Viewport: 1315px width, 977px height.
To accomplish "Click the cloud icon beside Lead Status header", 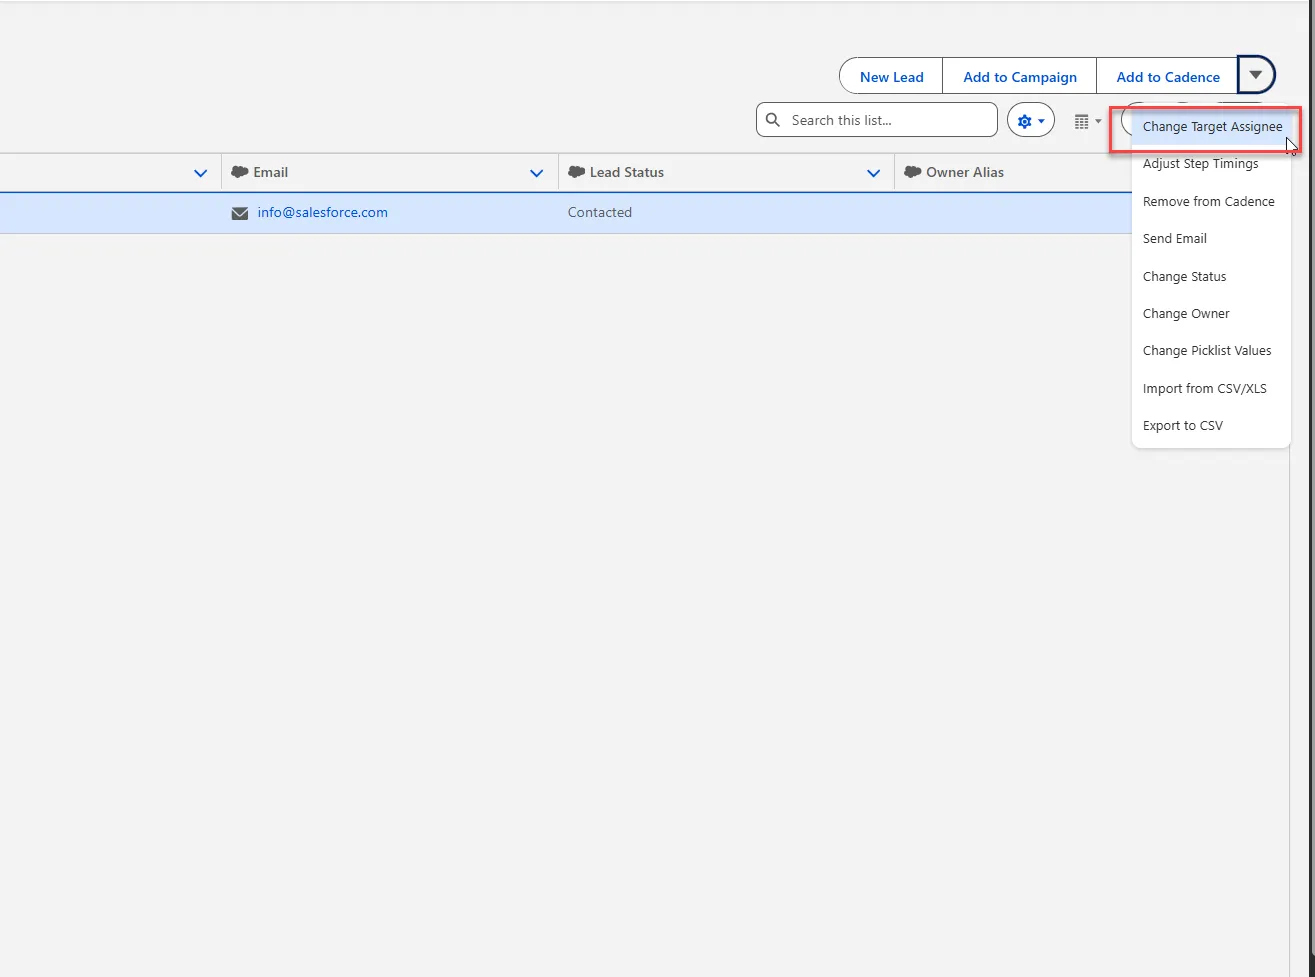I will click(576, 172).
